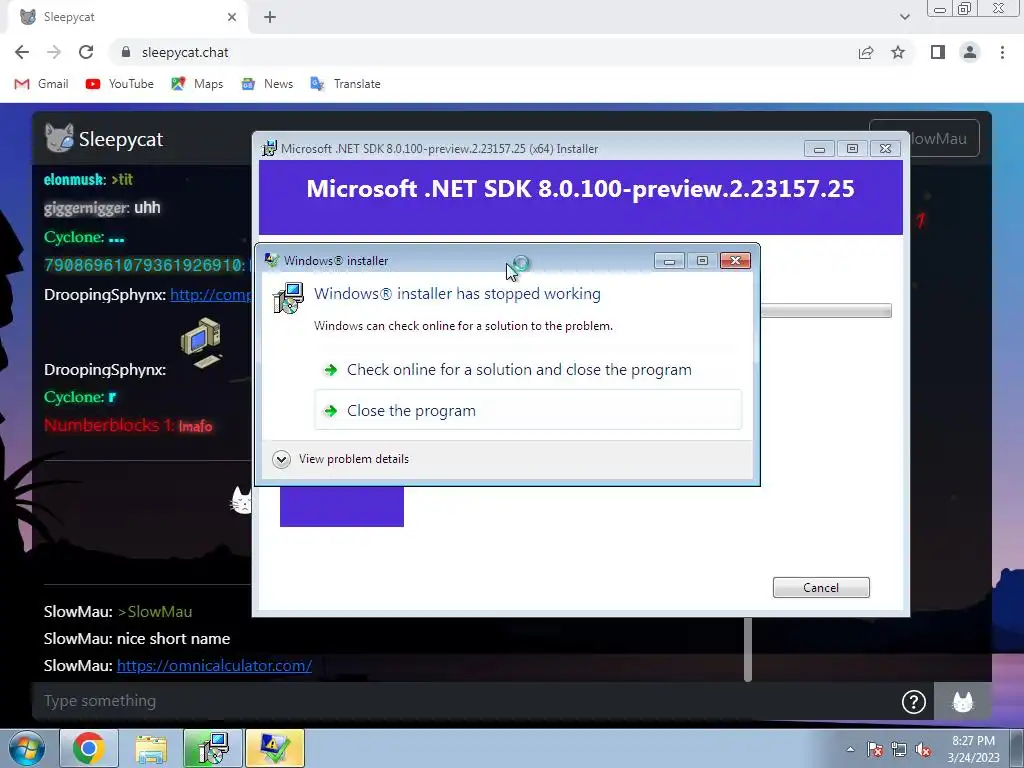Click Chrome forward arrow

54,52
